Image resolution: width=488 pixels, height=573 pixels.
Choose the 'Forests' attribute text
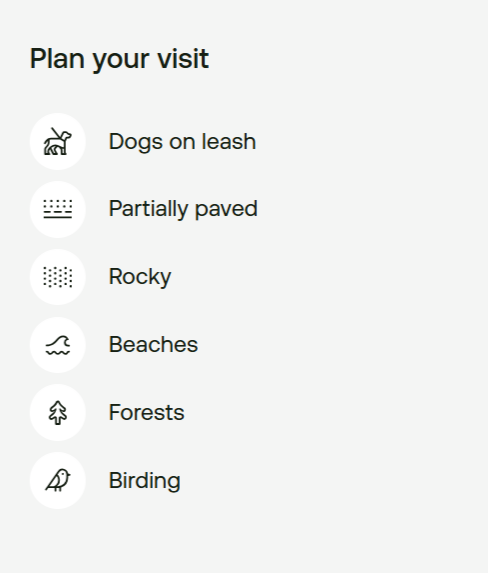147,413
